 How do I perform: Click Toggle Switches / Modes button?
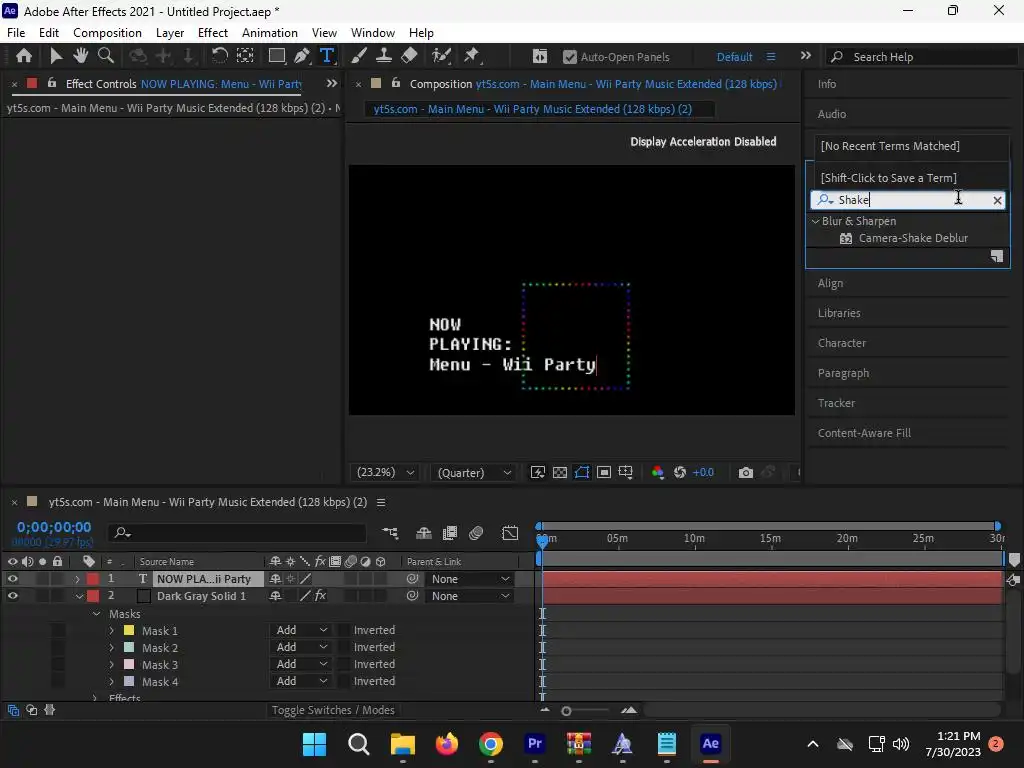[333, 710]
